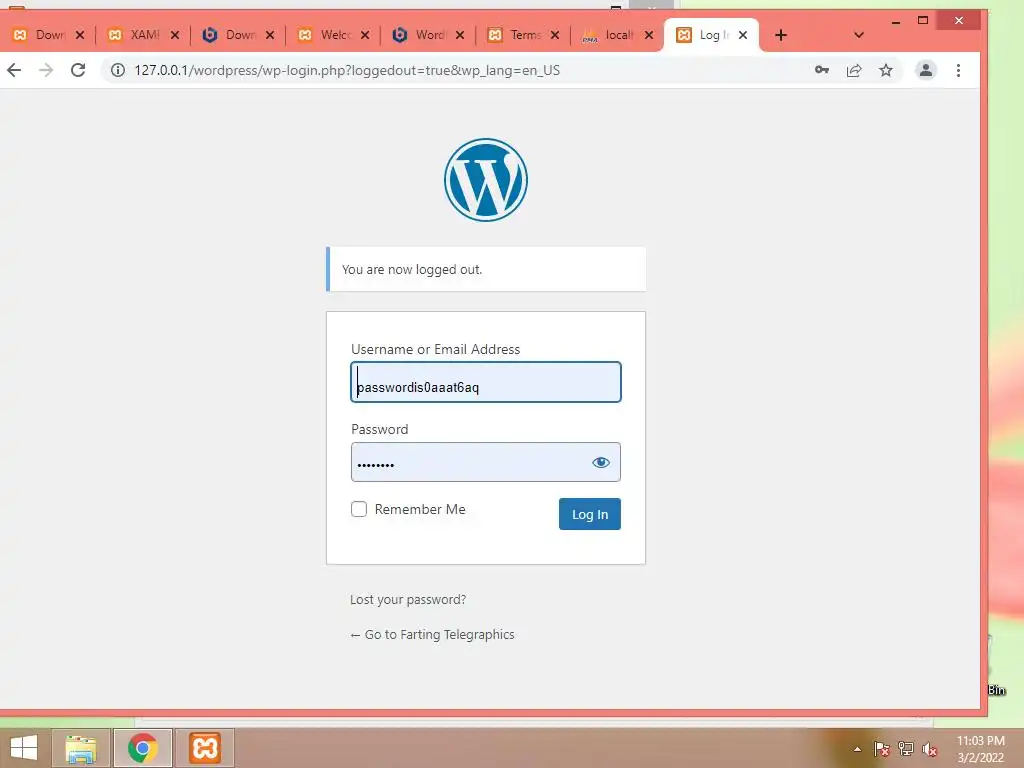Click the browser forward arrow
Viewport: 1024px width, 768px height.
[46, 70]
